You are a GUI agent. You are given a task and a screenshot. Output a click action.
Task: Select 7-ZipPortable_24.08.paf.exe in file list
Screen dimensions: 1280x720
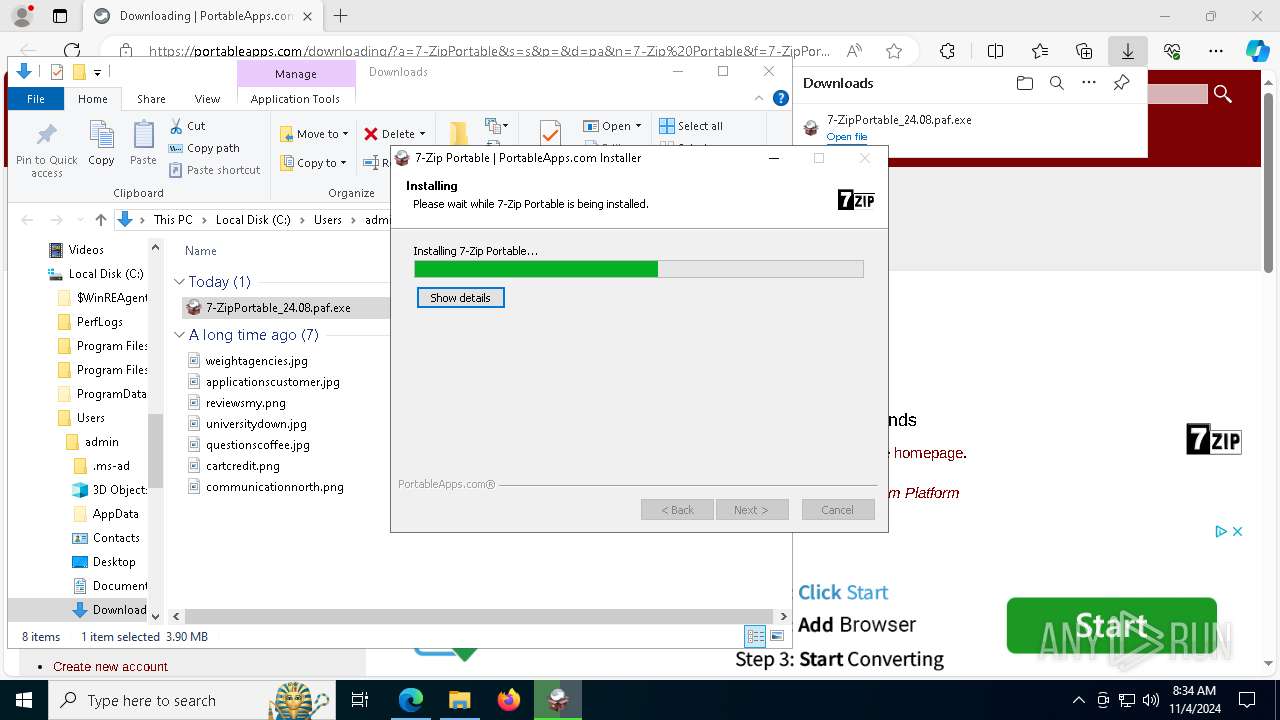coord(278,308)
